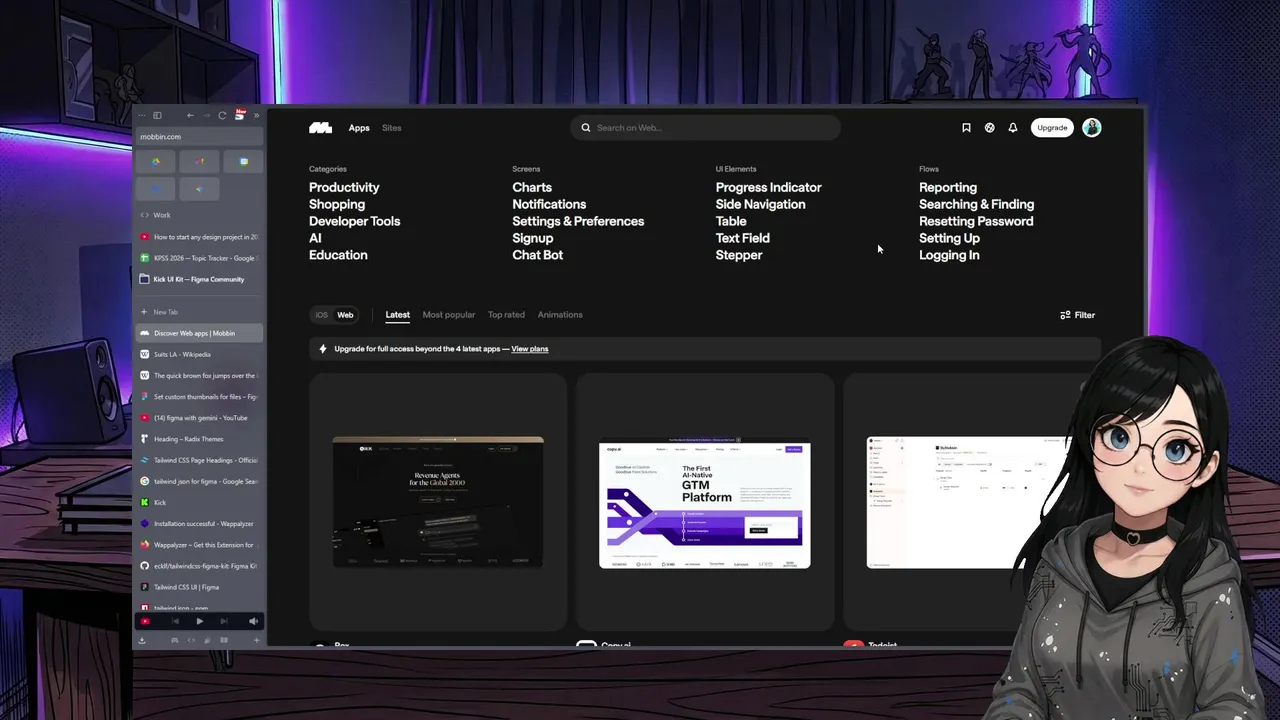Open the View plans link
This screenshot has width=1280, height=720.
[x=530, y=349]
